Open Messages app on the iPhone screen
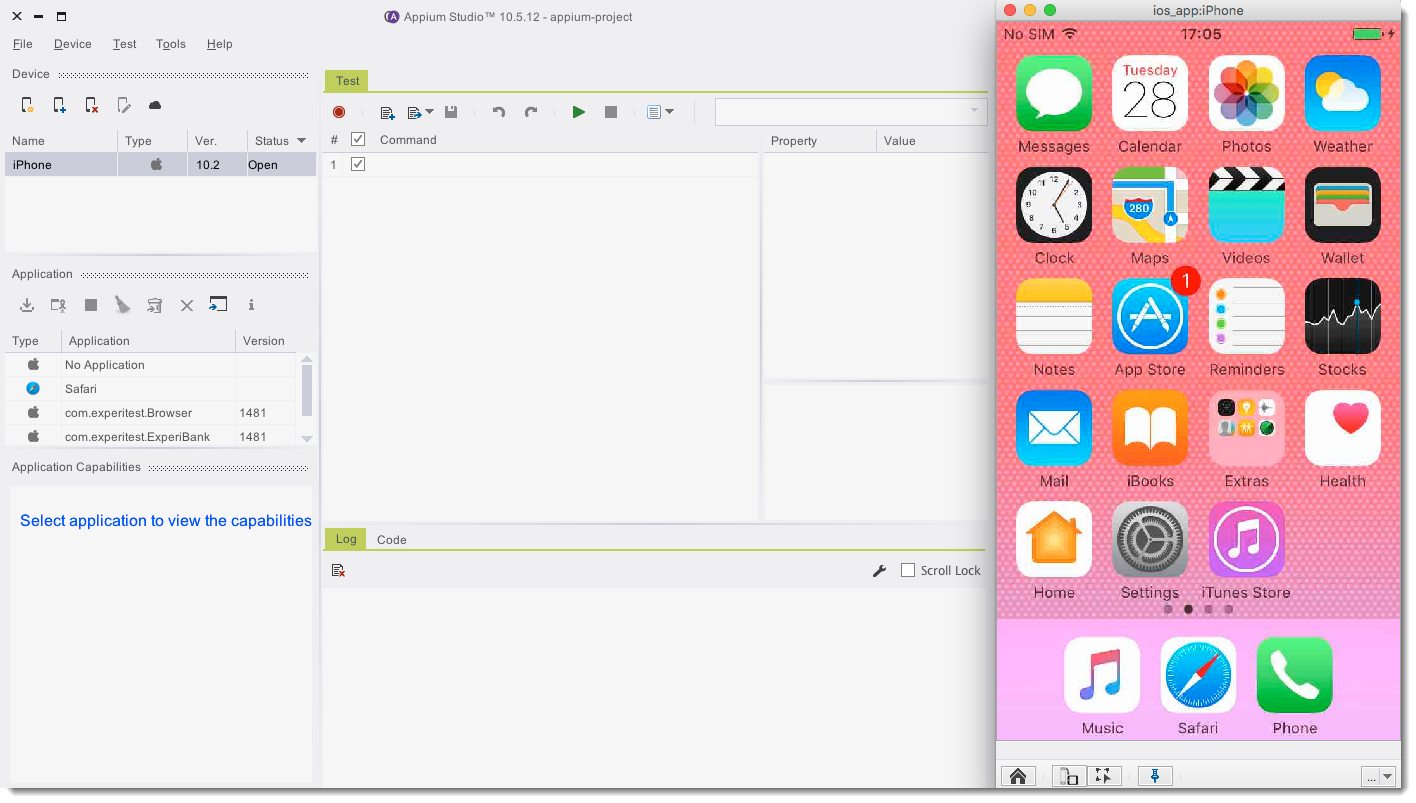 (x=1053, y=94)
